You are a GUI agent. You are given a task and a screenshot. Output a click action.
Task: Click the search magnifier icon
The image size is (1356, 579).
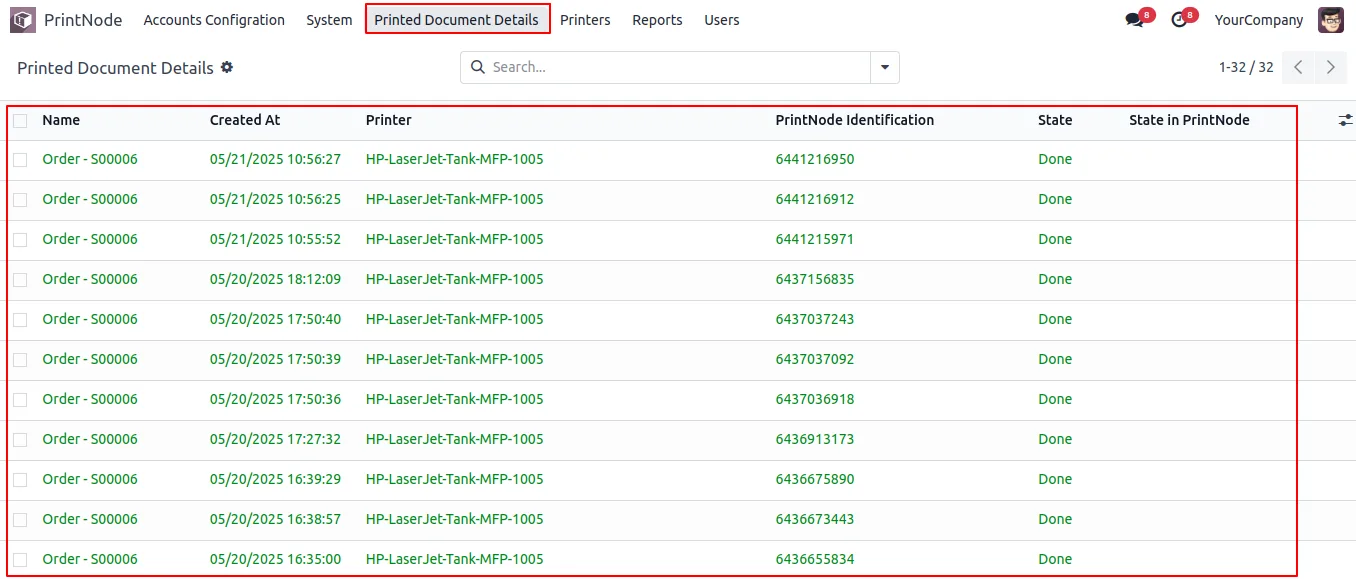click(x=477, y=67)
